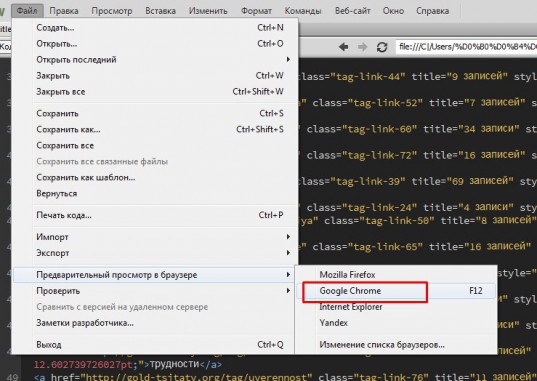This screenshot has height=381, width=537.
Task: Preview in Google Chrome
Action: click(x=396, y=291)
